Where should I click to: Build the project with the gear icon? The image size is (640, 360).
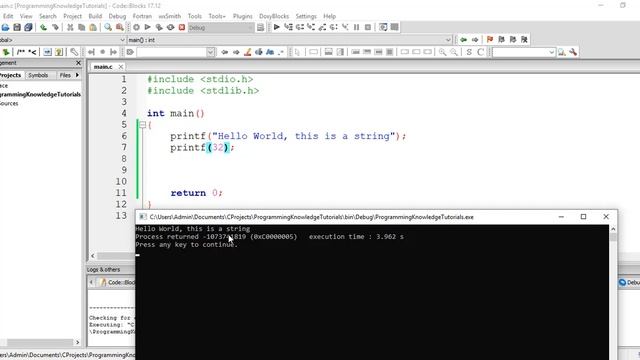pos(136,27)
